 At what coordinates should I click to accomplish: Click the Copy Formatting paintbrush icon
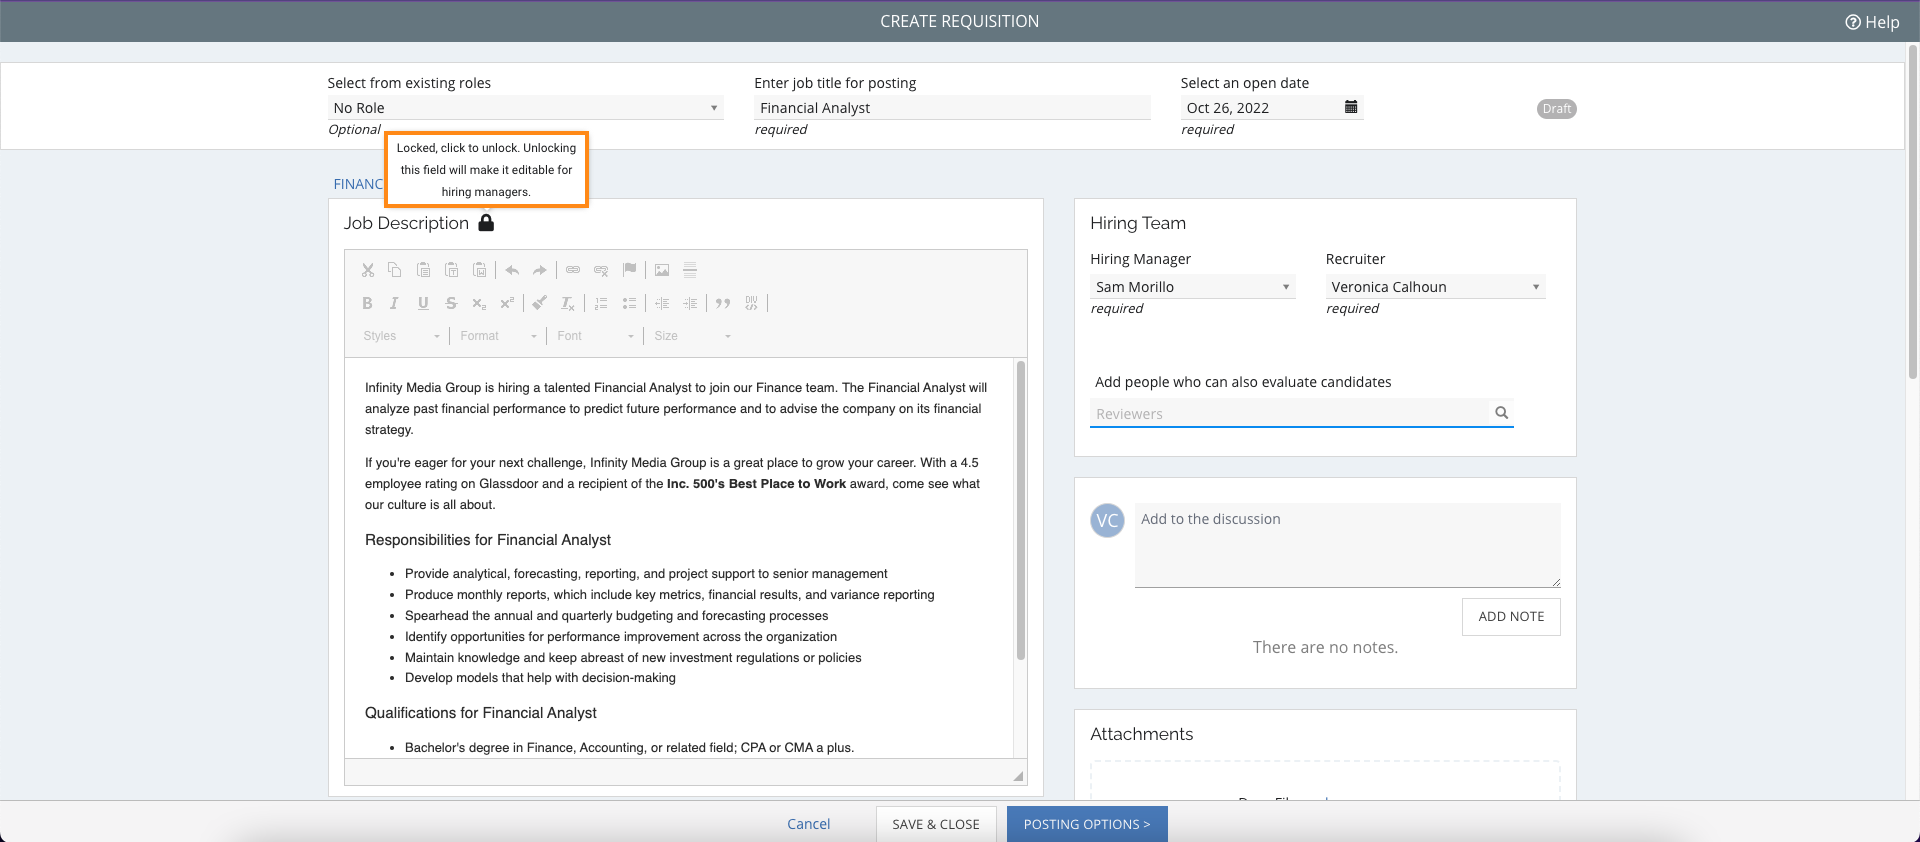pos(540,303)
